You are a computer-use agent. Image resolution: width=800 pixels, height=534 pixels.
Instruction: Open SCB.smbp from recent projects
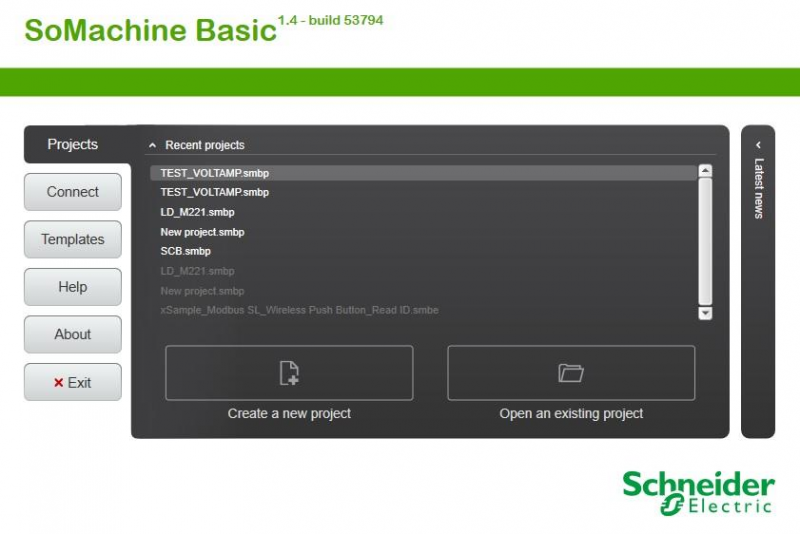click(186, 251)
